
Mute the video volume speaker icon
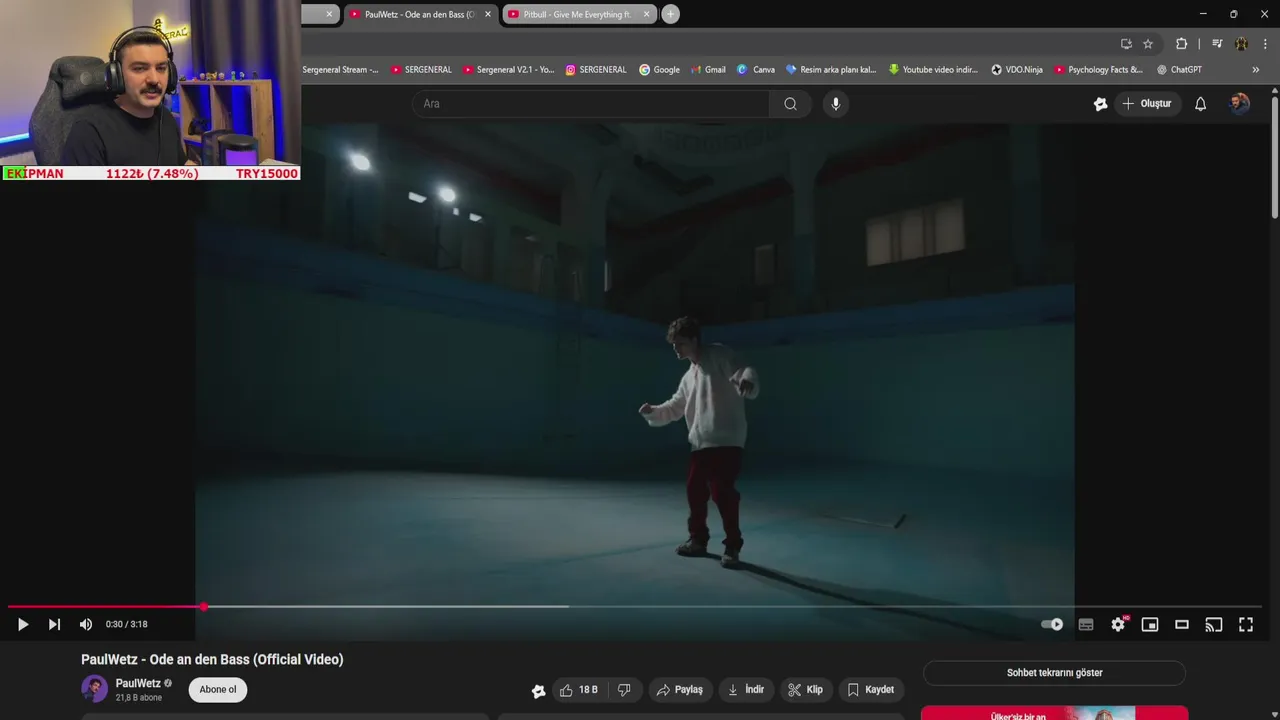coord(86,624)
